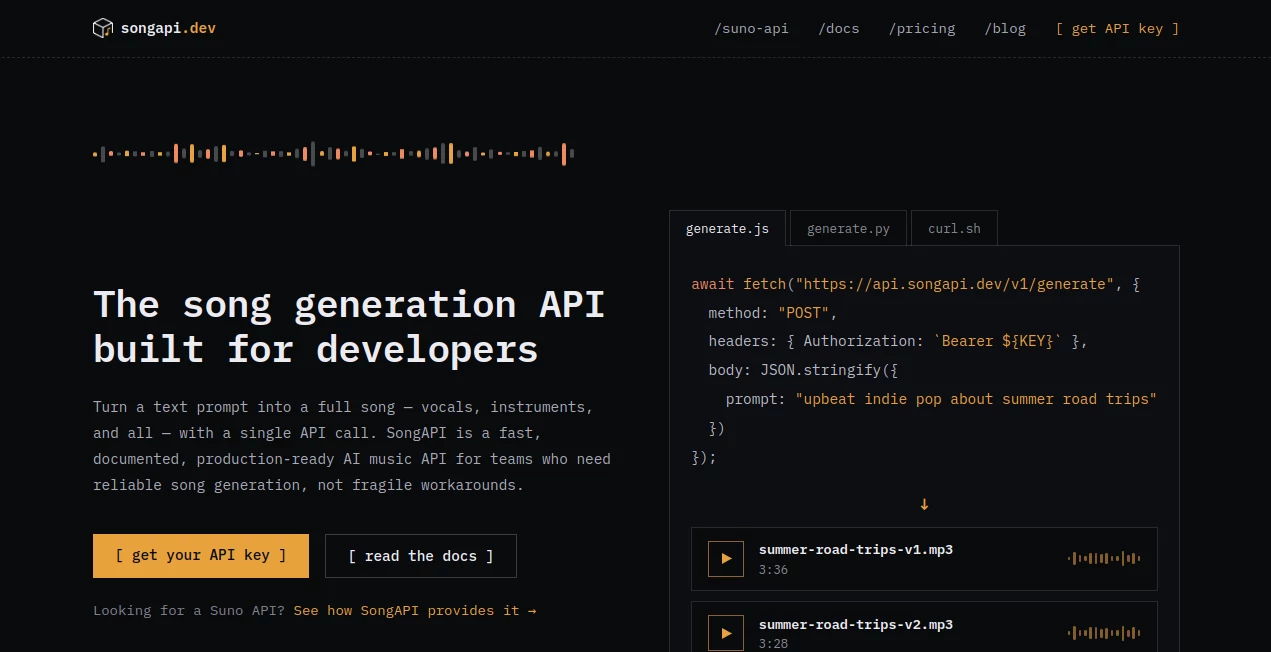The width and height of the screenshot is (1271, 652).
Task: Click waveform of summer-road-trips-v2.mp3
Action: pyautogui.click(x=1104, y=632)
